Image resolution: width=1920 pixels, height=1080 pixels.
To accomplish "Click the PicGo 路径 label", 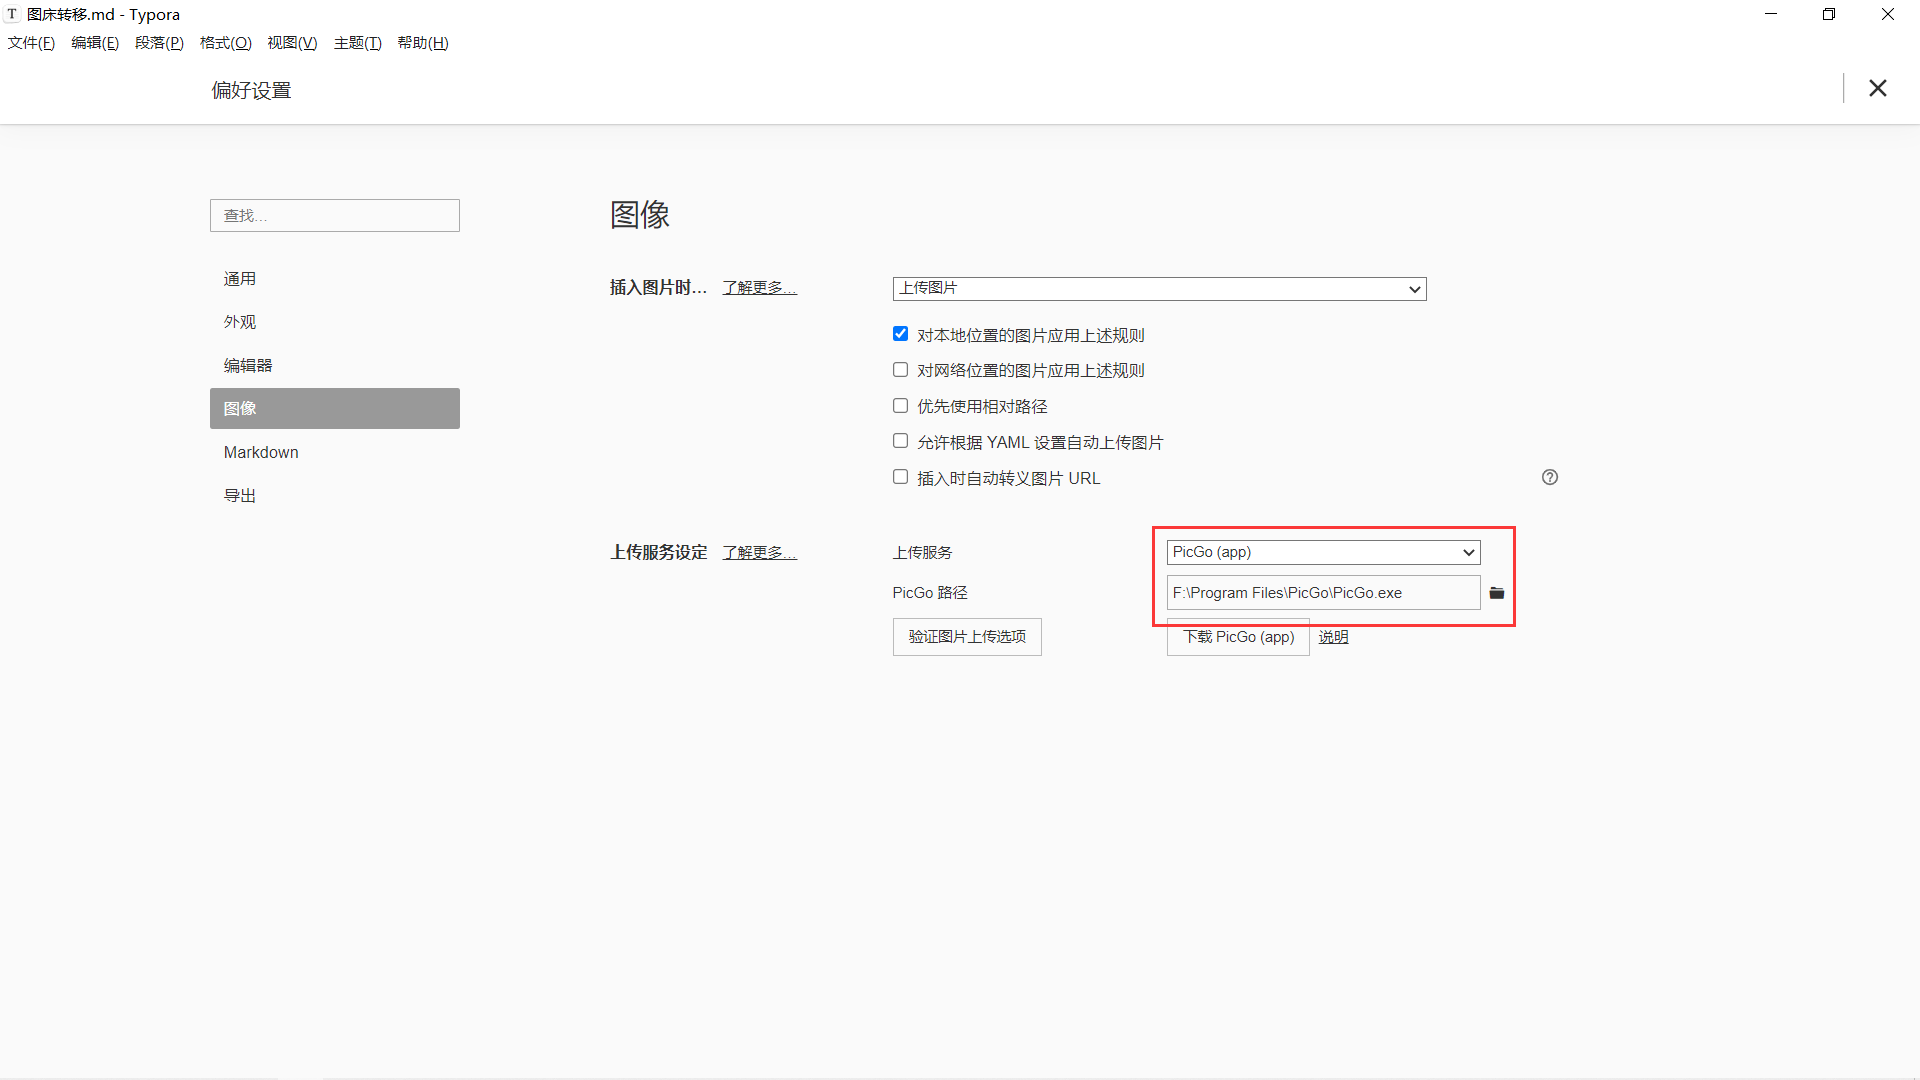I will [930, 593].
